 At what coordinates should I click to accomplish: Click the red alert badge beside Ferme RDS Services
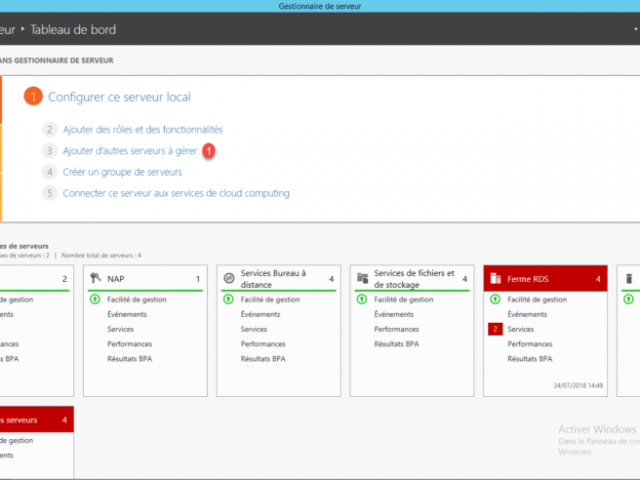[x=495, y=329]
